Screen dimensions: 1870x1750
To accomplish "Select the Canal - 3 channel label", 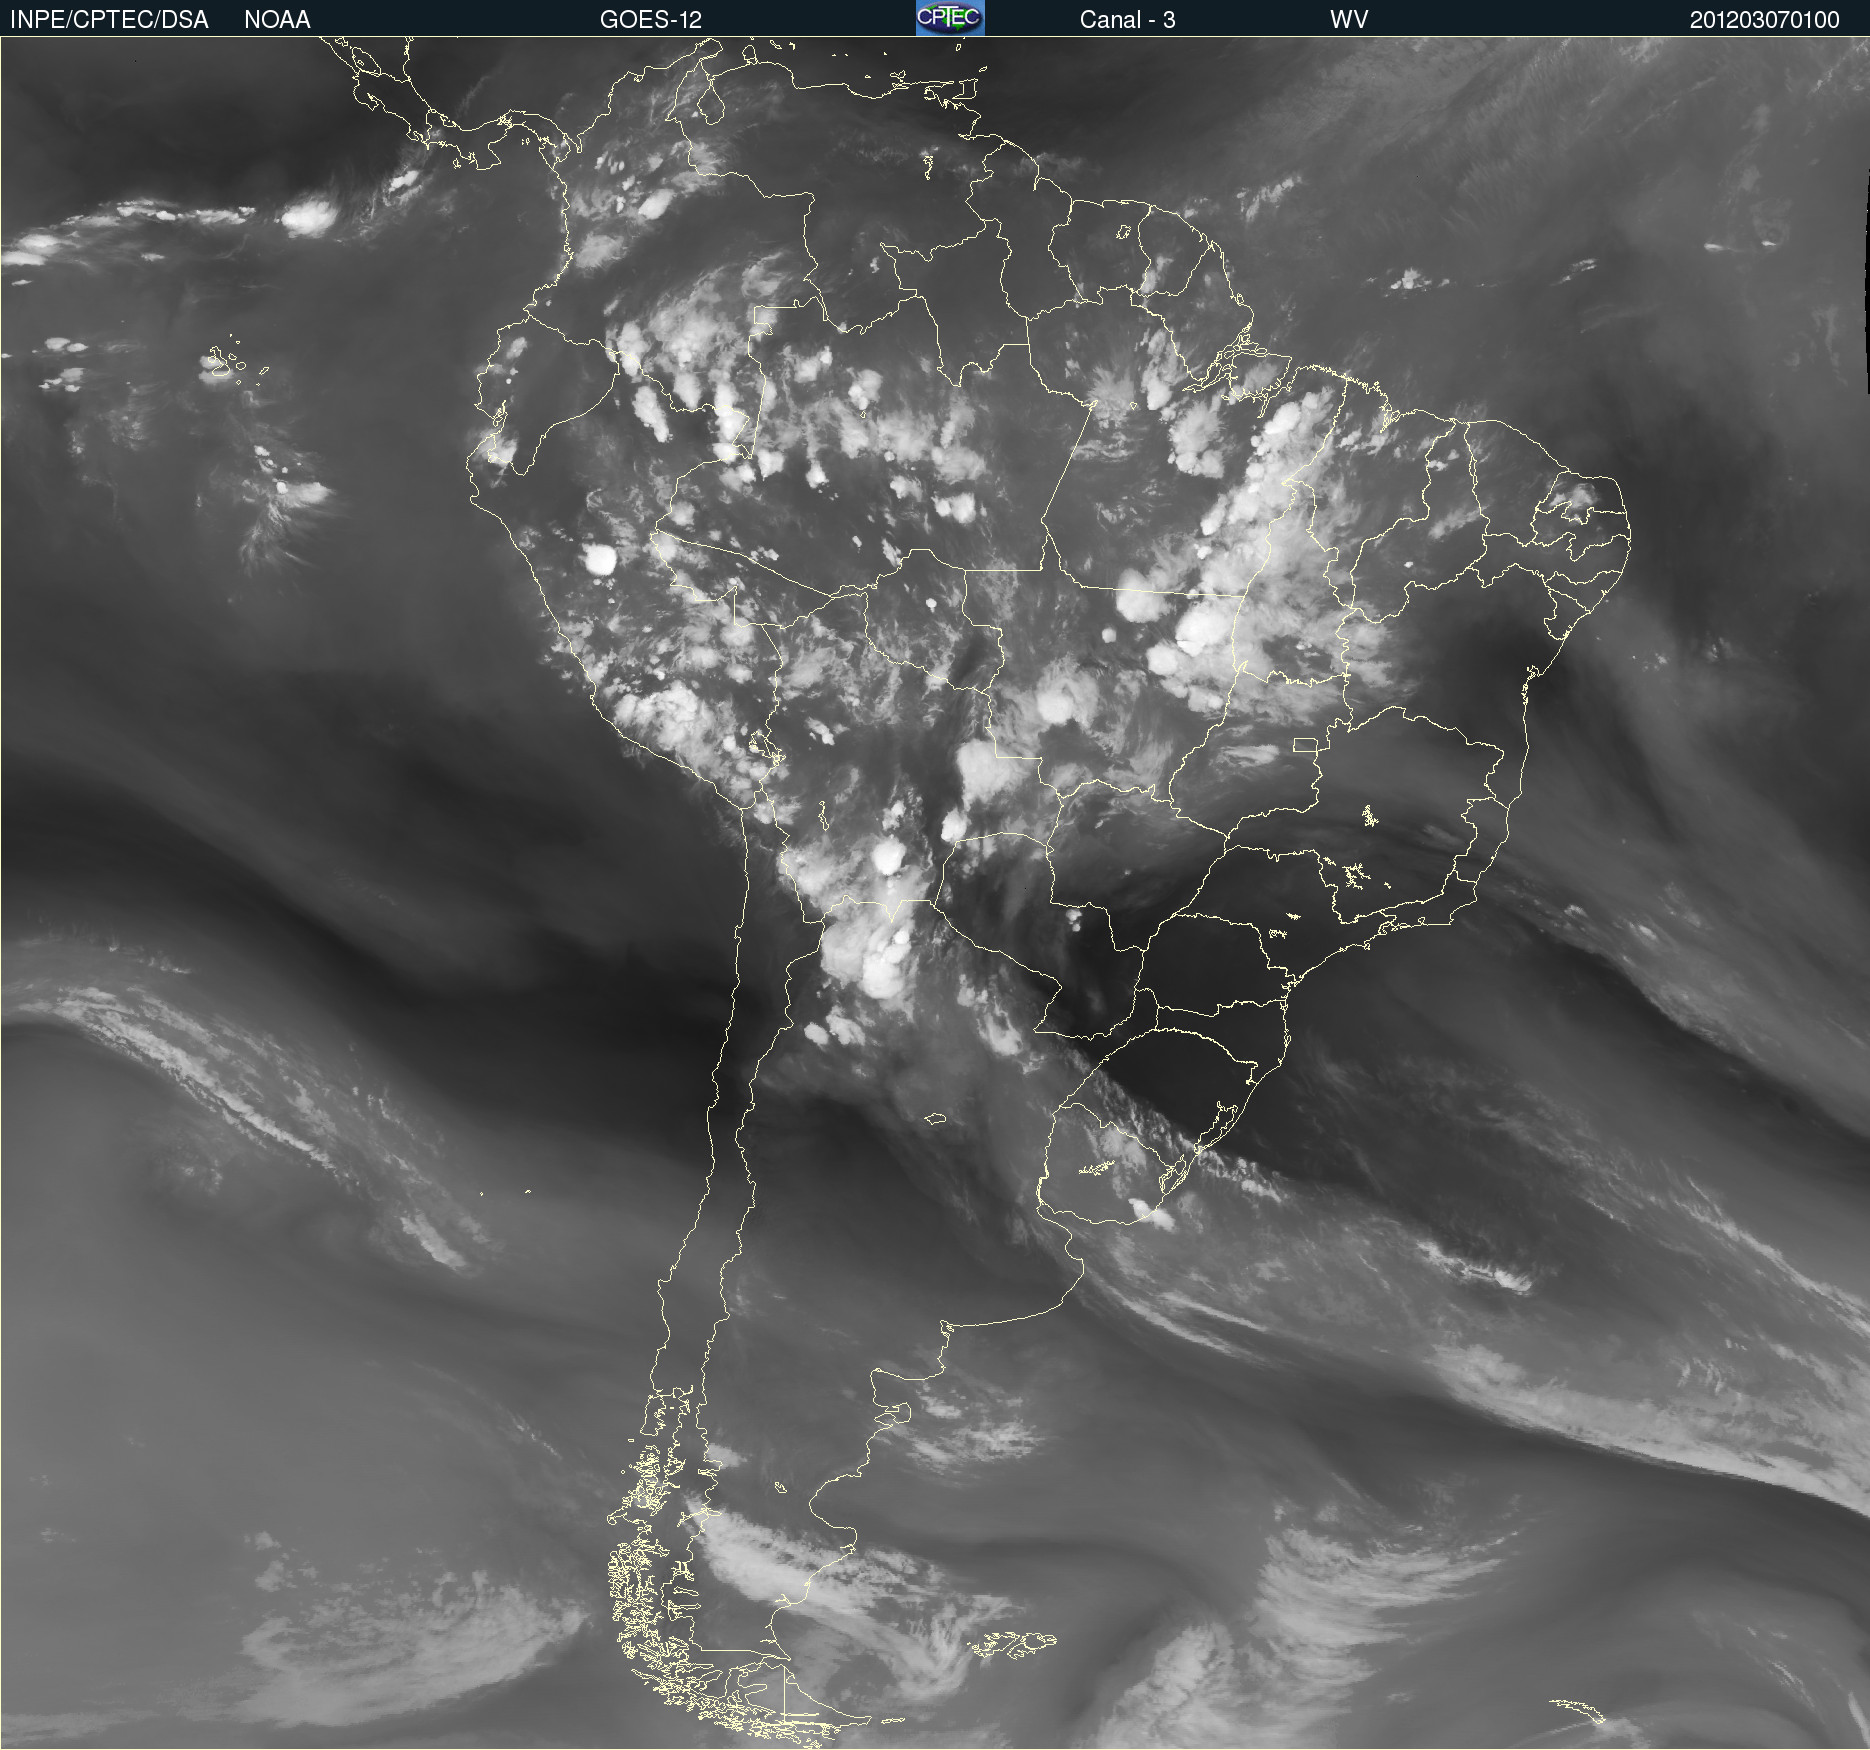I will click(1126, 19).
